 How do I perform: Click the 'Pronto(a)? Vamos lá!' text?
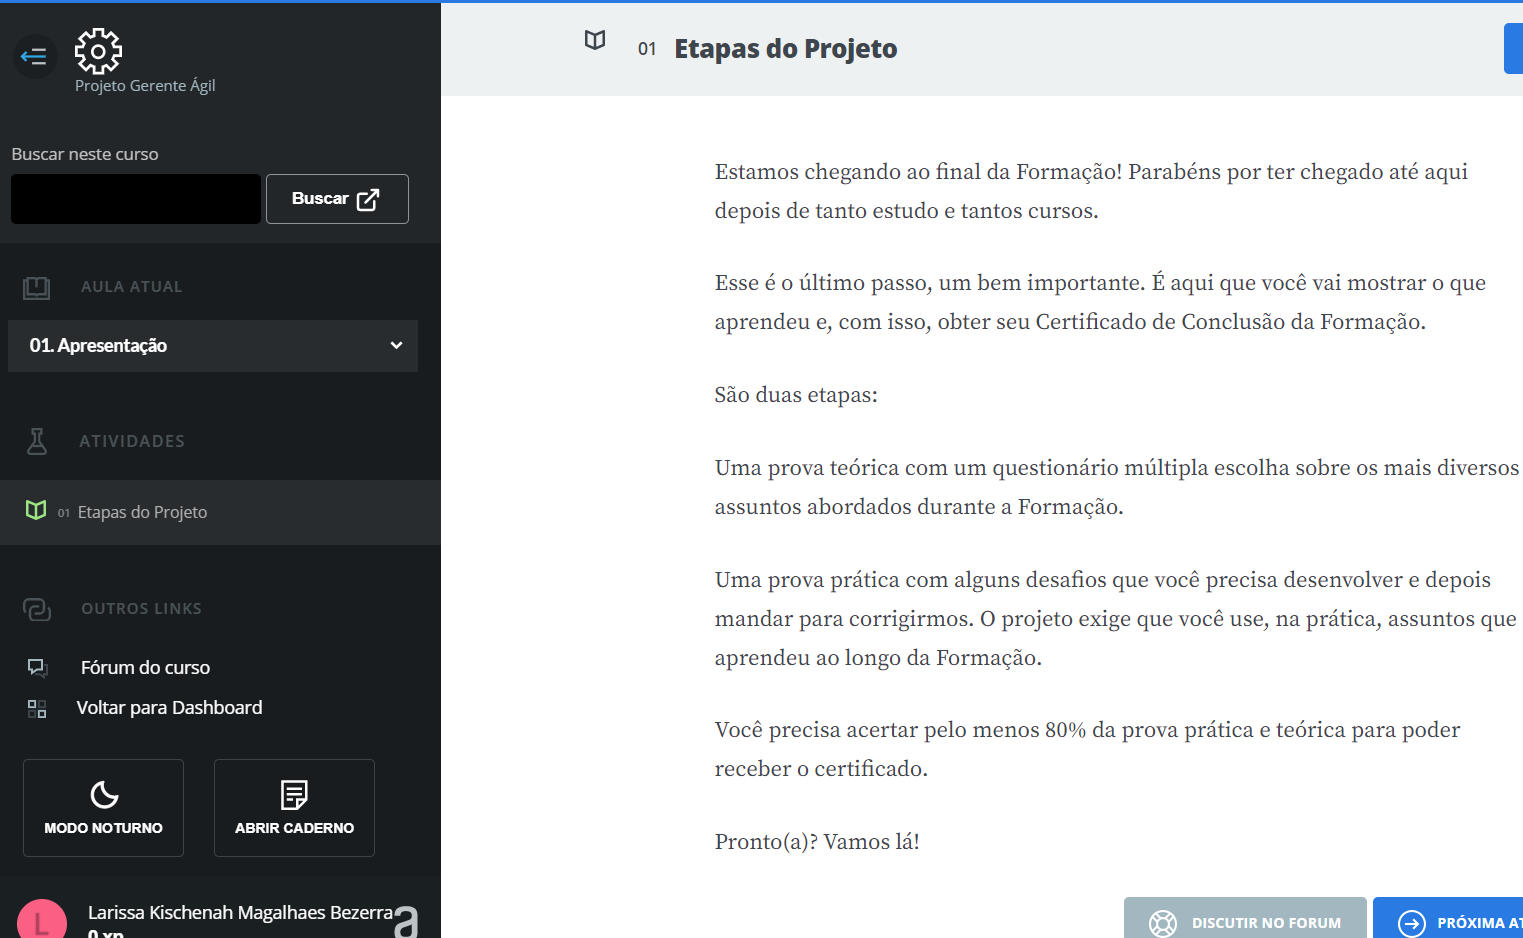(817, 842)
